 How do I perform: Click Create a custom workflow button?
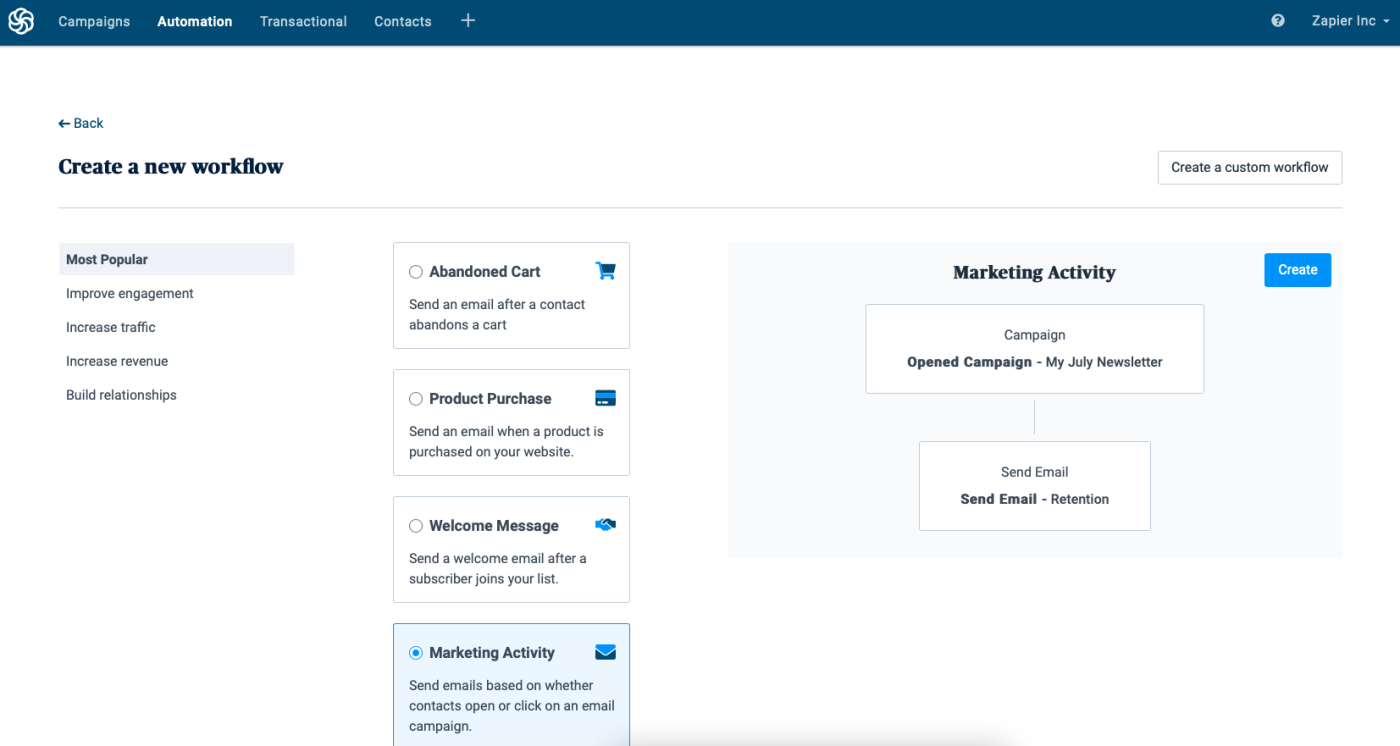[x=1249, y=167]
